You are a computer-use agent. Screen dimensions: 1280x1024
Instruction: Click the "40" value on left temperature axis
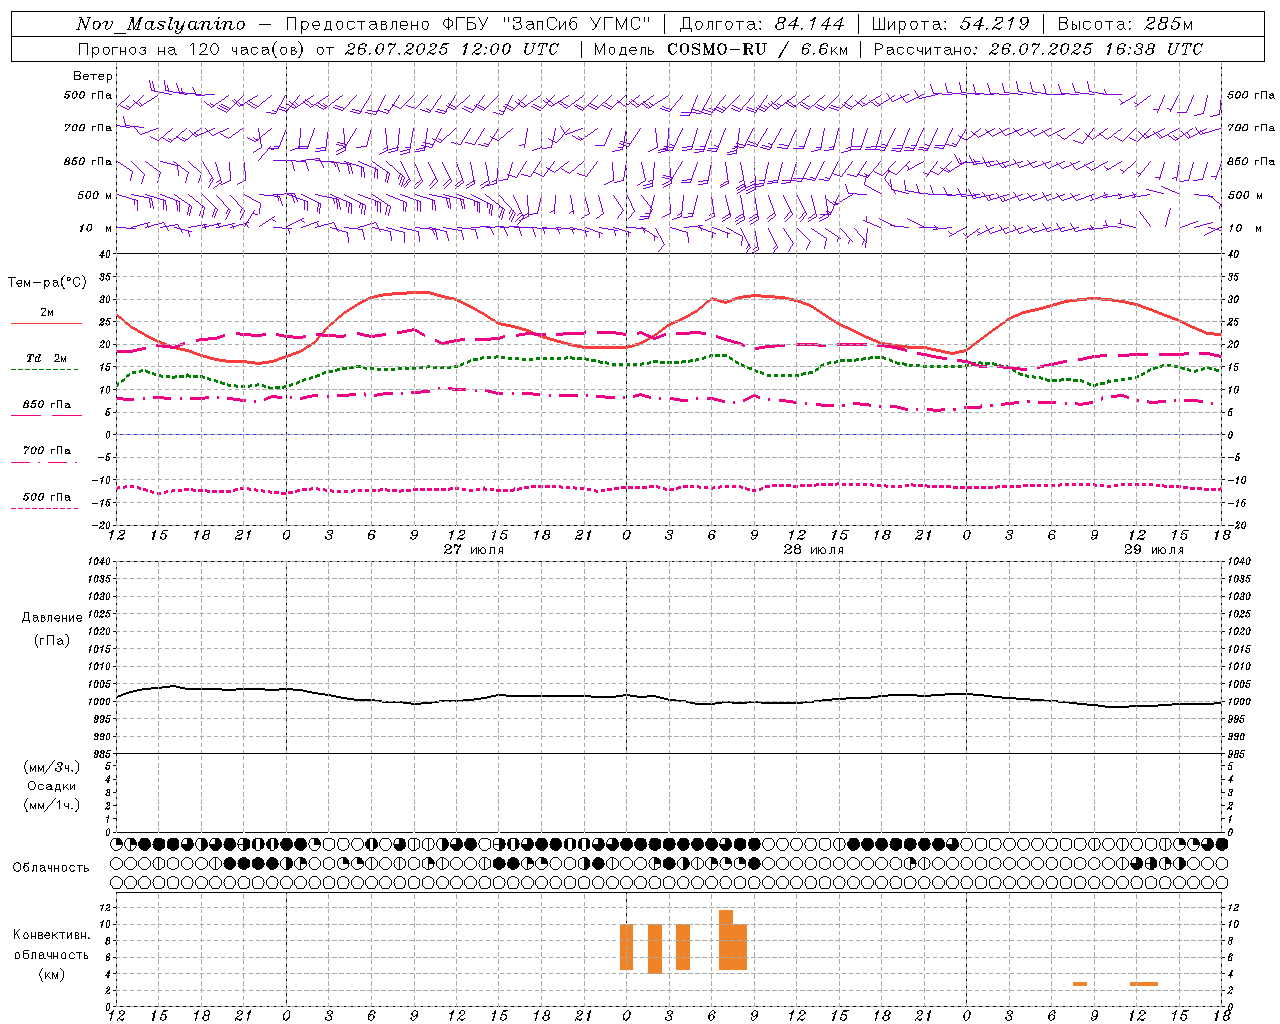coord(106,254)
